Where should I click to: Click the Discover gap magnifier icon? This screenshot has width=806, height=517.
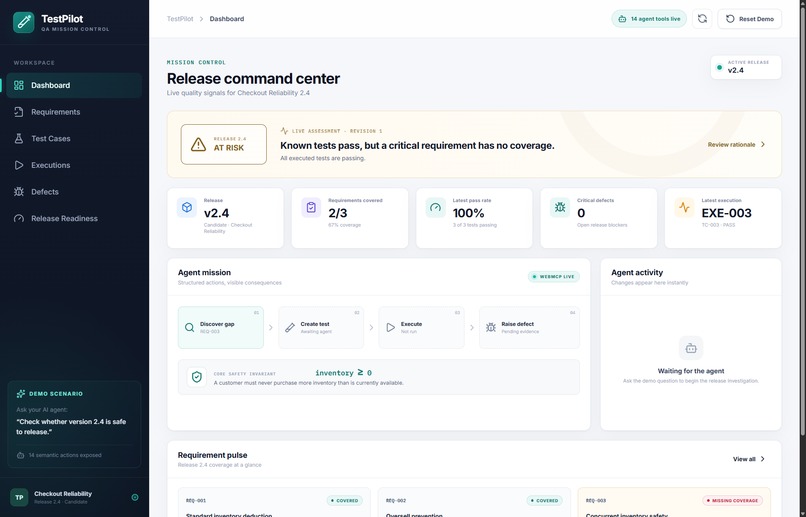point(190,327)
